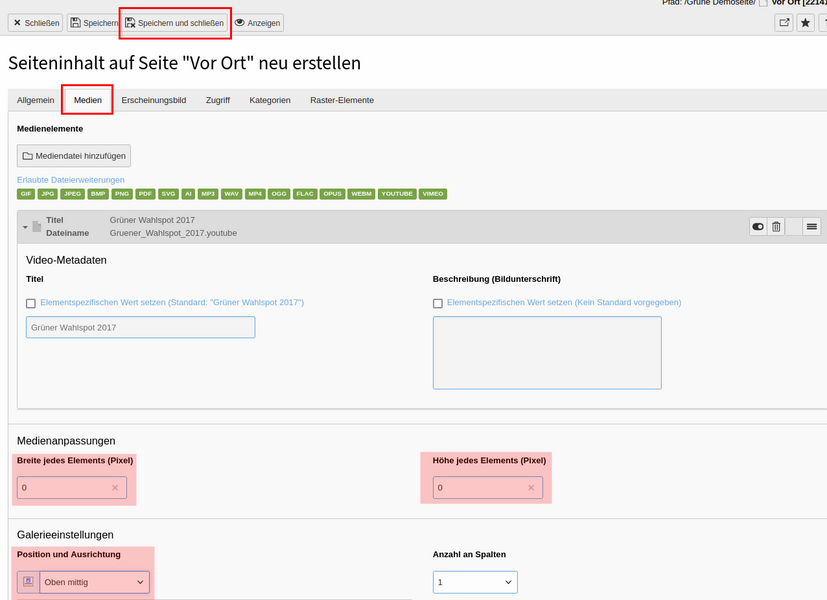The height and width of the screenshot is (600, 827).
Task: Open Anzahl an Spalten dropdown
Action: click(475, 582)
